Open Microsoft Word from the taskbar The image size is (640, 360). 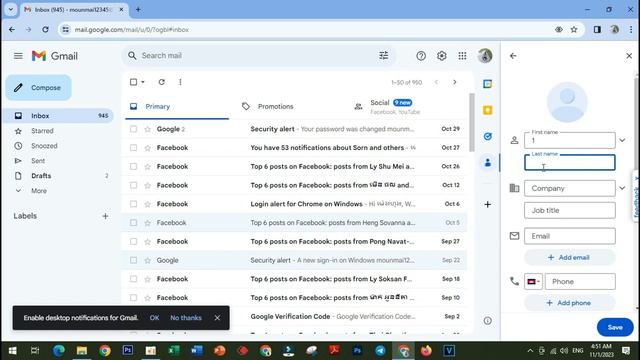(x=197, y=351)
